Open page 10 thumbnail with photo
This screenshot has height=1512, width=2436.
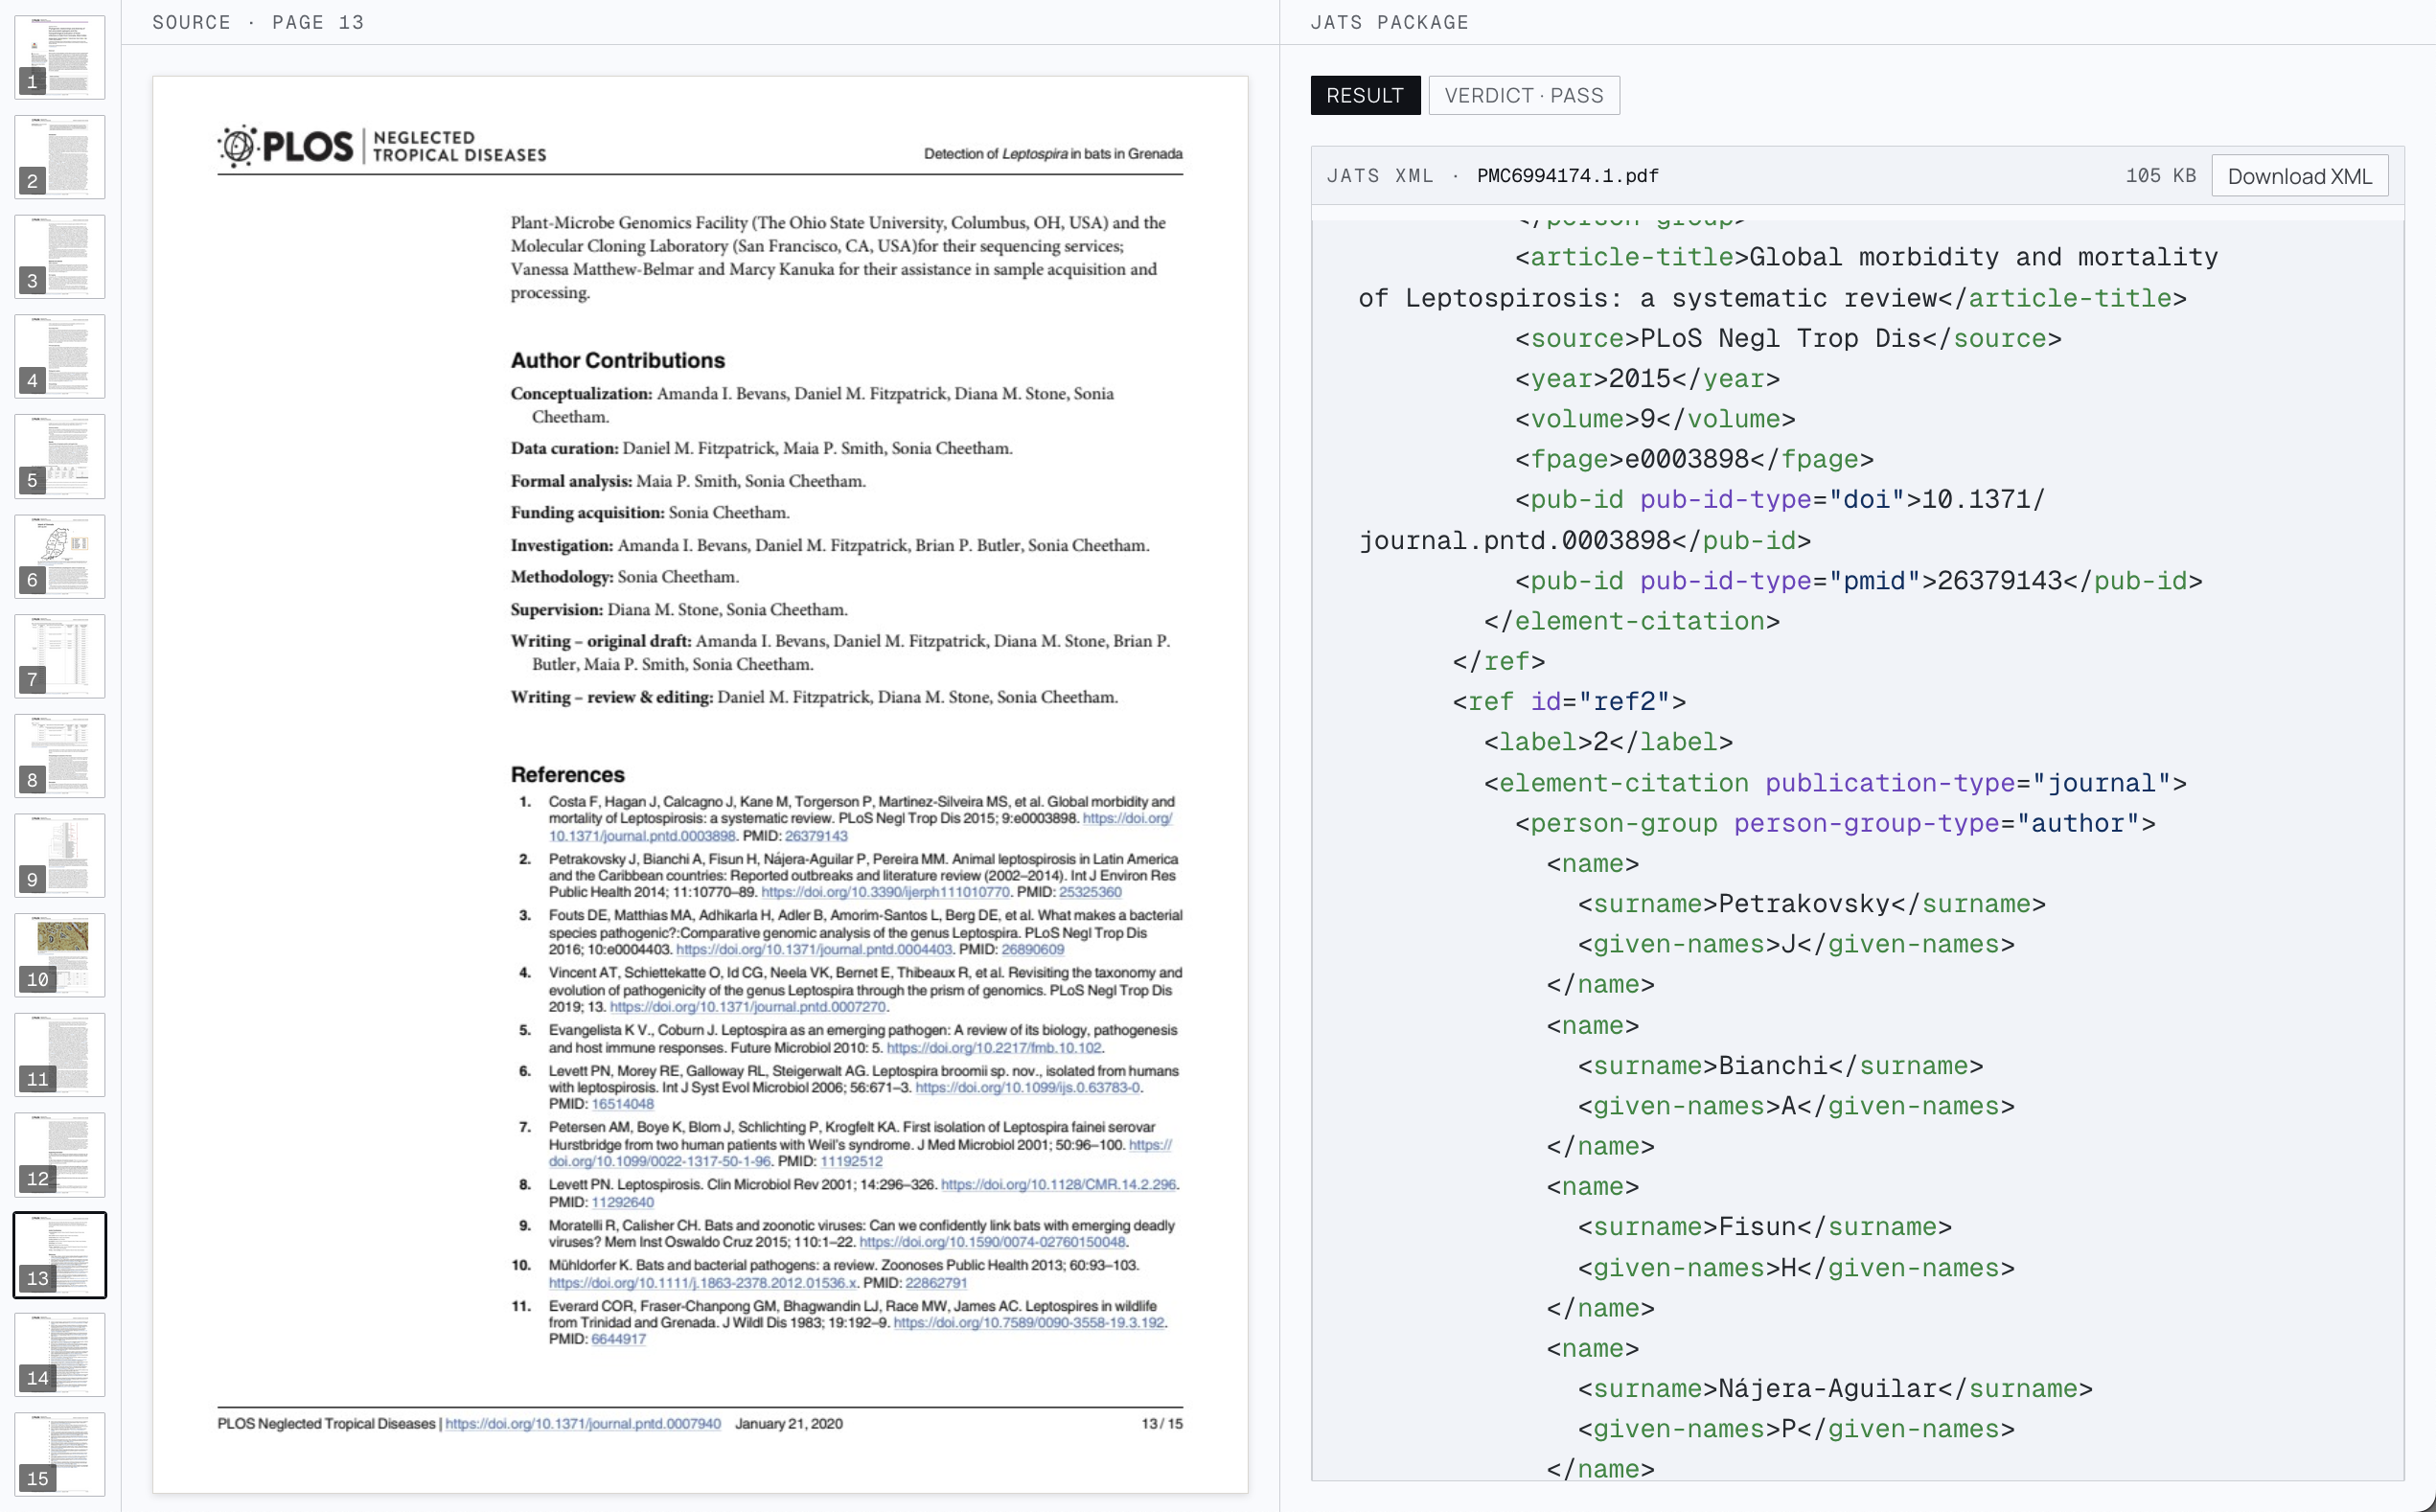[x=60, y=955]
